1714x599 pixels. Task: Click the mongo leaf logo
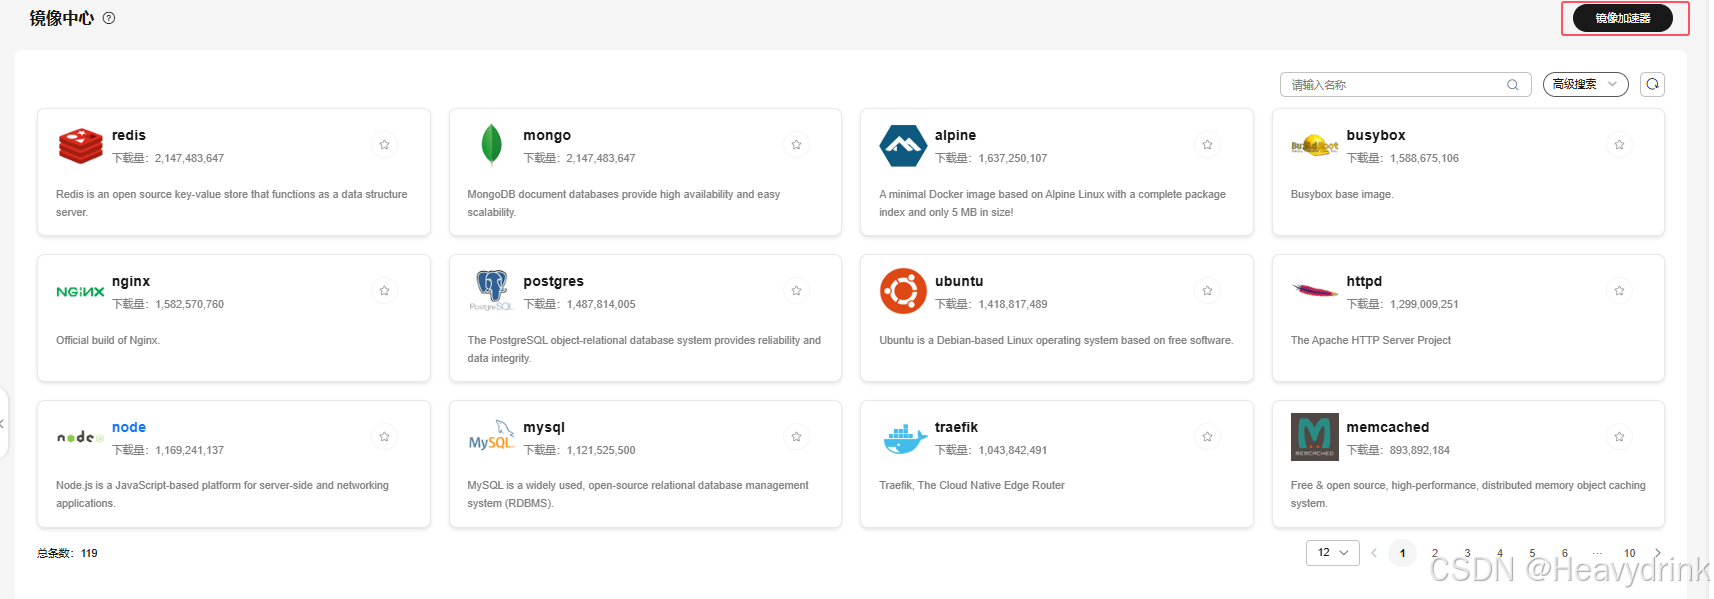point(491,145)
